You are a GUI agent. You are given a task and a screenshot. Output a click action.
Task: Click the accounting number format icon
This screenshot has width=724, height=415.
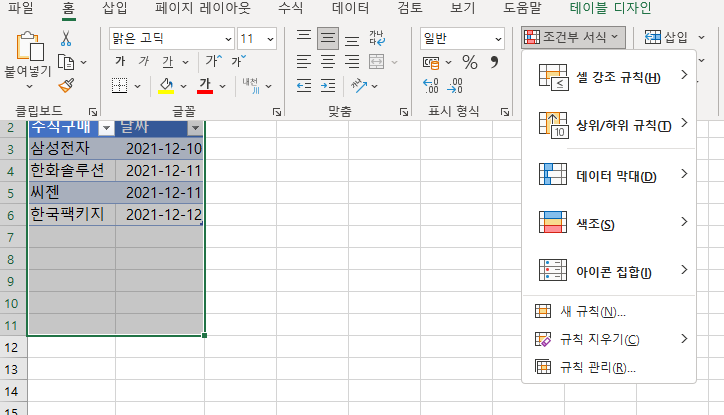pos(431,62)
